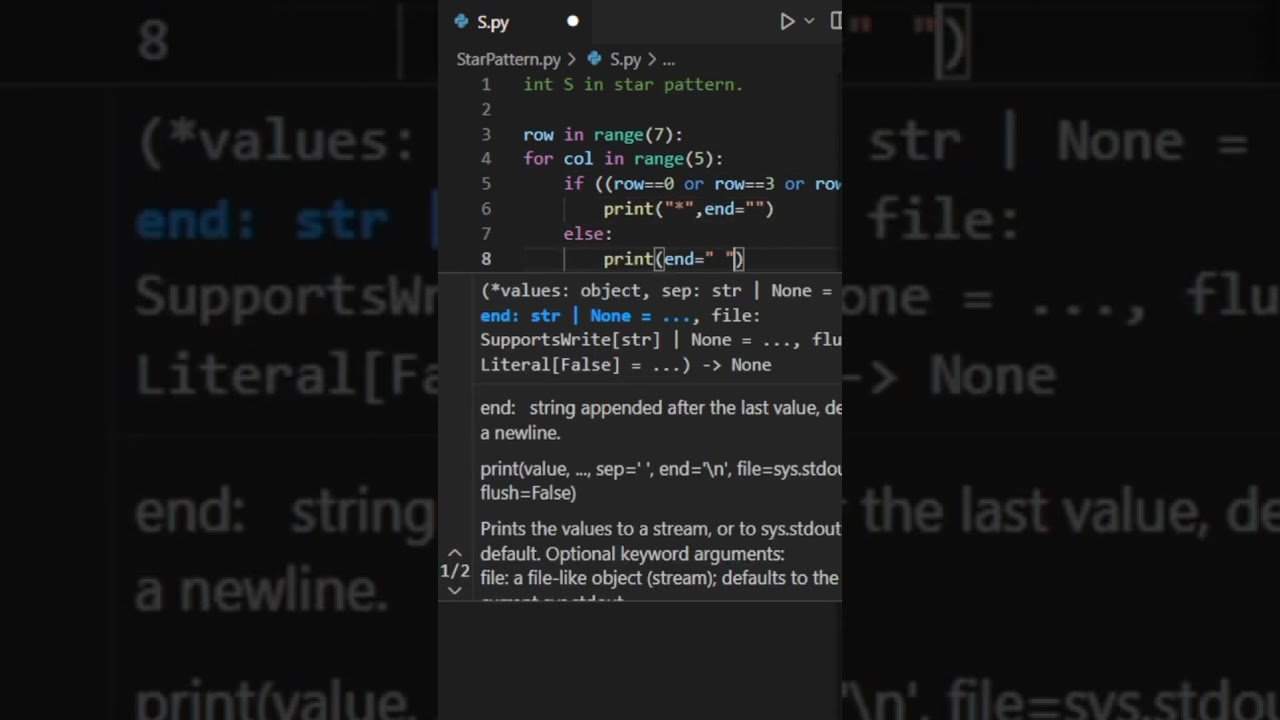1280x720 pixels.
Task: Click the unsaved dot on S.py tab
Action: click(x=573, y=21)
